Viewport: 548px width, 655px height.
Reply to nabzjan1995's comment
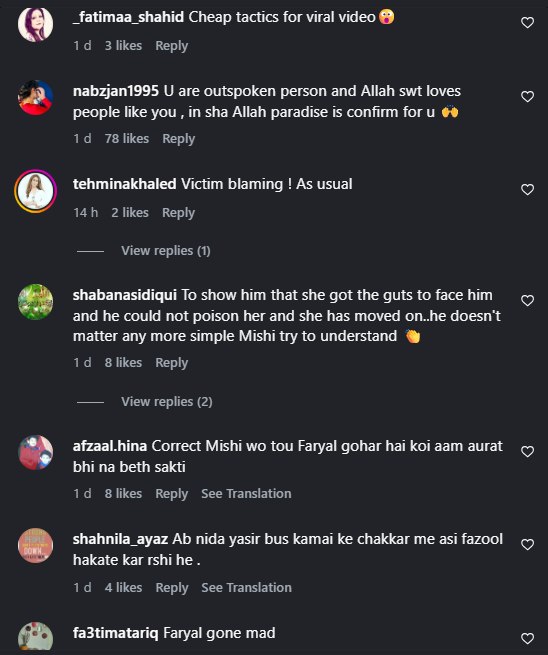[x=178, y=139]
